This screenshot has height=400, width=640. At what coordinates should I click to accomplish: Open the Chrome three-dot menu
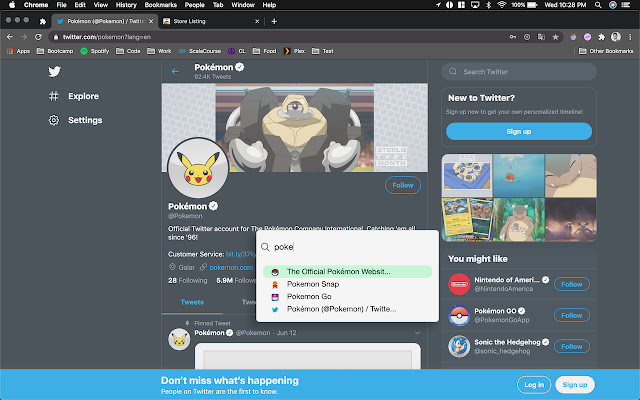(630, 37)
